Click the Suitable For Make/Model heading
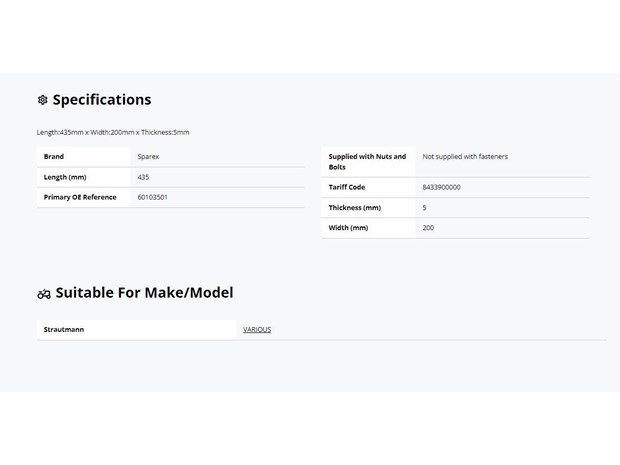The image size is (620, 465). [144, 293]
